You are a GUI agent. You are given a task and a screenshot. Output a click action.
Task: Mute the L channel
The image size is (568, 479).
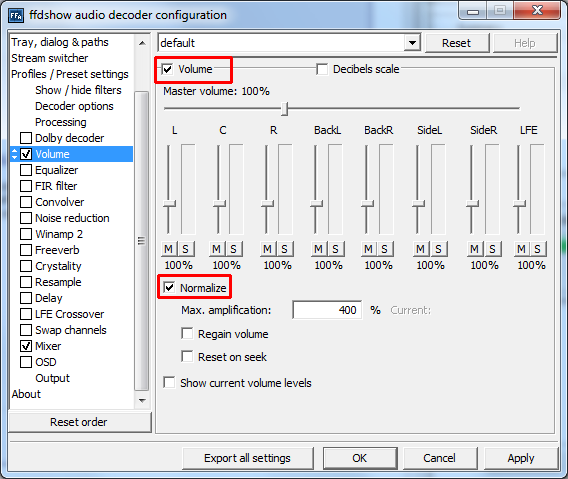(x=168, y=249)
